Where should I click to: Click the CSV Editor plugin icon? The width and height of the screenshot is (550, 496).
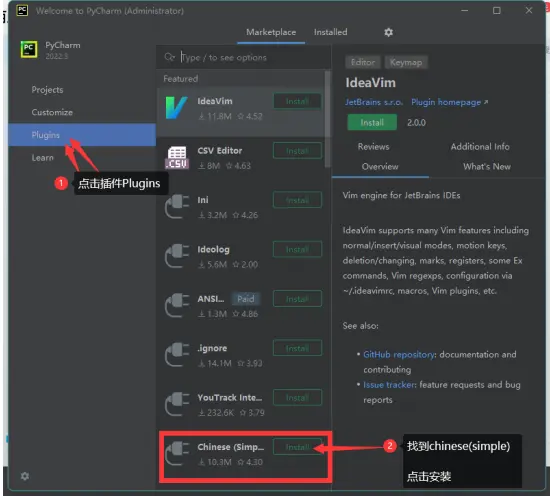[177, 158]
